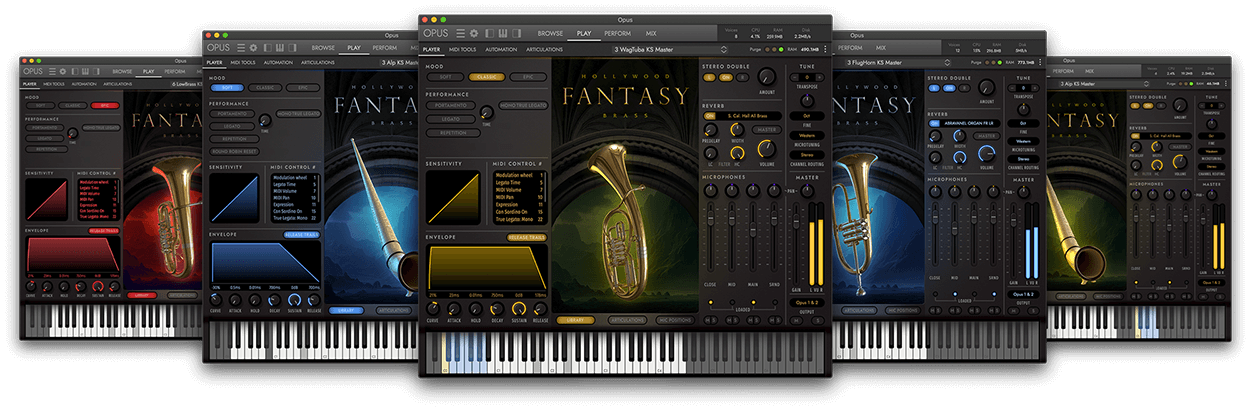
Task: Adjust Stereo Double Amount knob in center window
Action: coord(766,76)
